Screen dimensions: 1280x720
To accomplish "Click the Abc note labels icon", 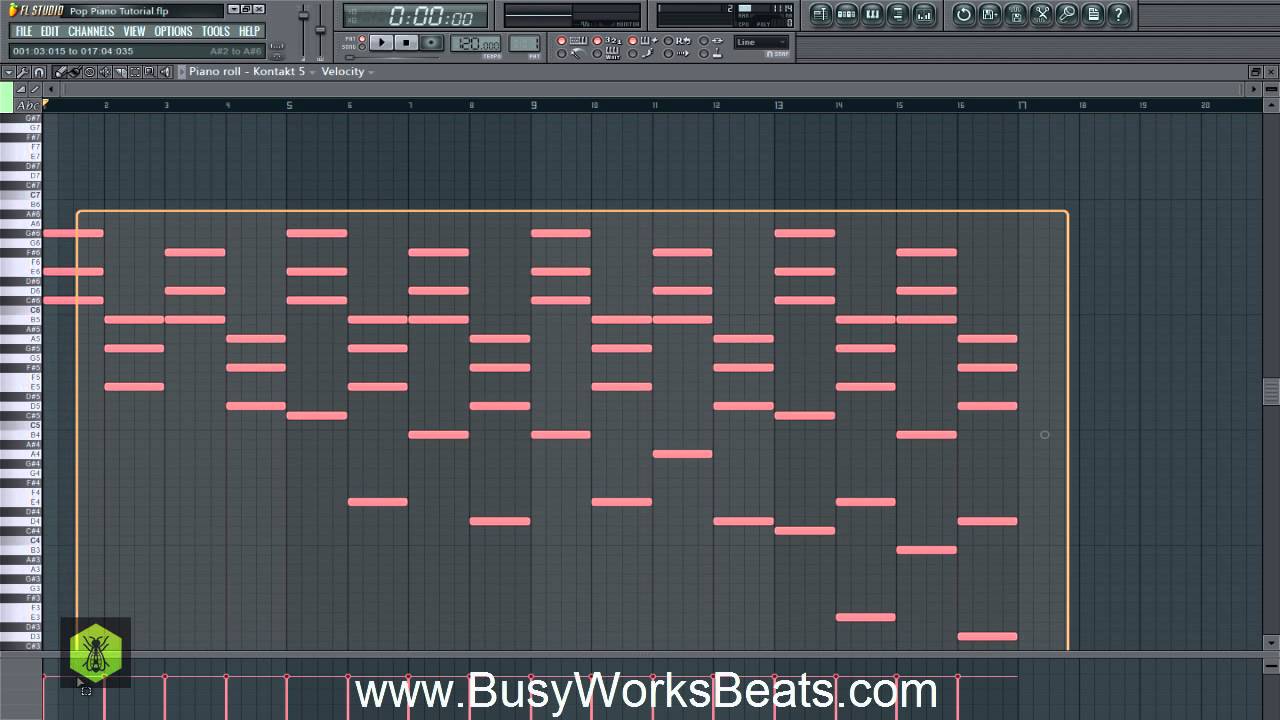I will coord(28,106).
